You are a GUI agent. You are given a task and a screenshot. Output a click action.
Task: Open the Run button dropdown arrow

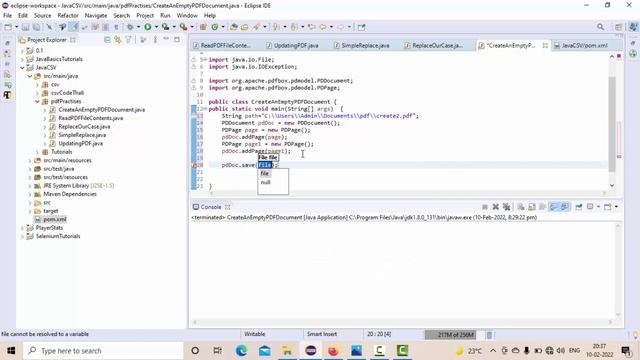tap(156, 27)
